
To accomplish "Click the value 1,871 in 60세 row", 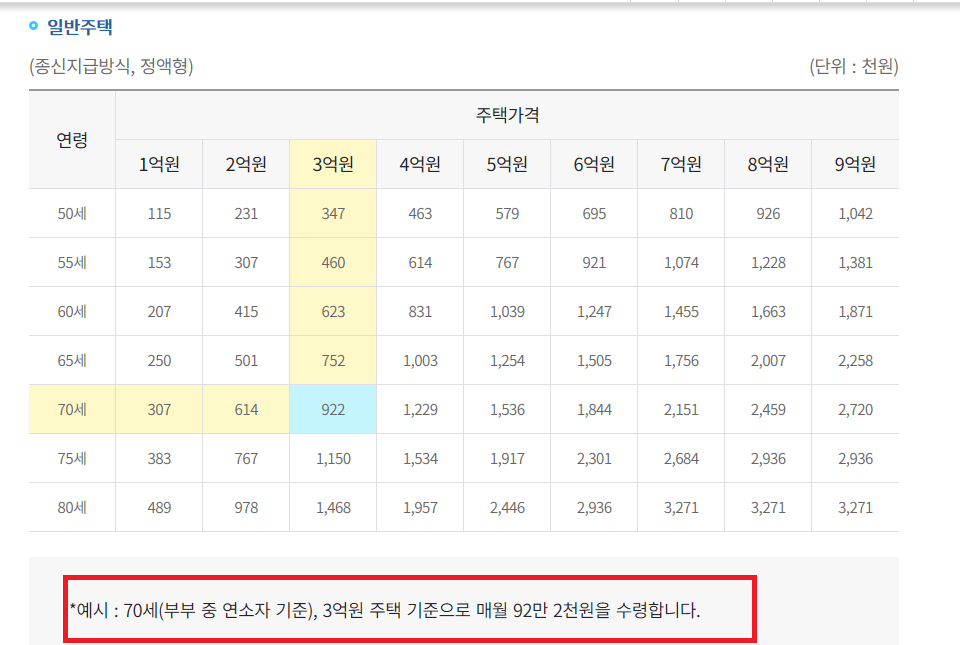I will [x=855, y=311].
